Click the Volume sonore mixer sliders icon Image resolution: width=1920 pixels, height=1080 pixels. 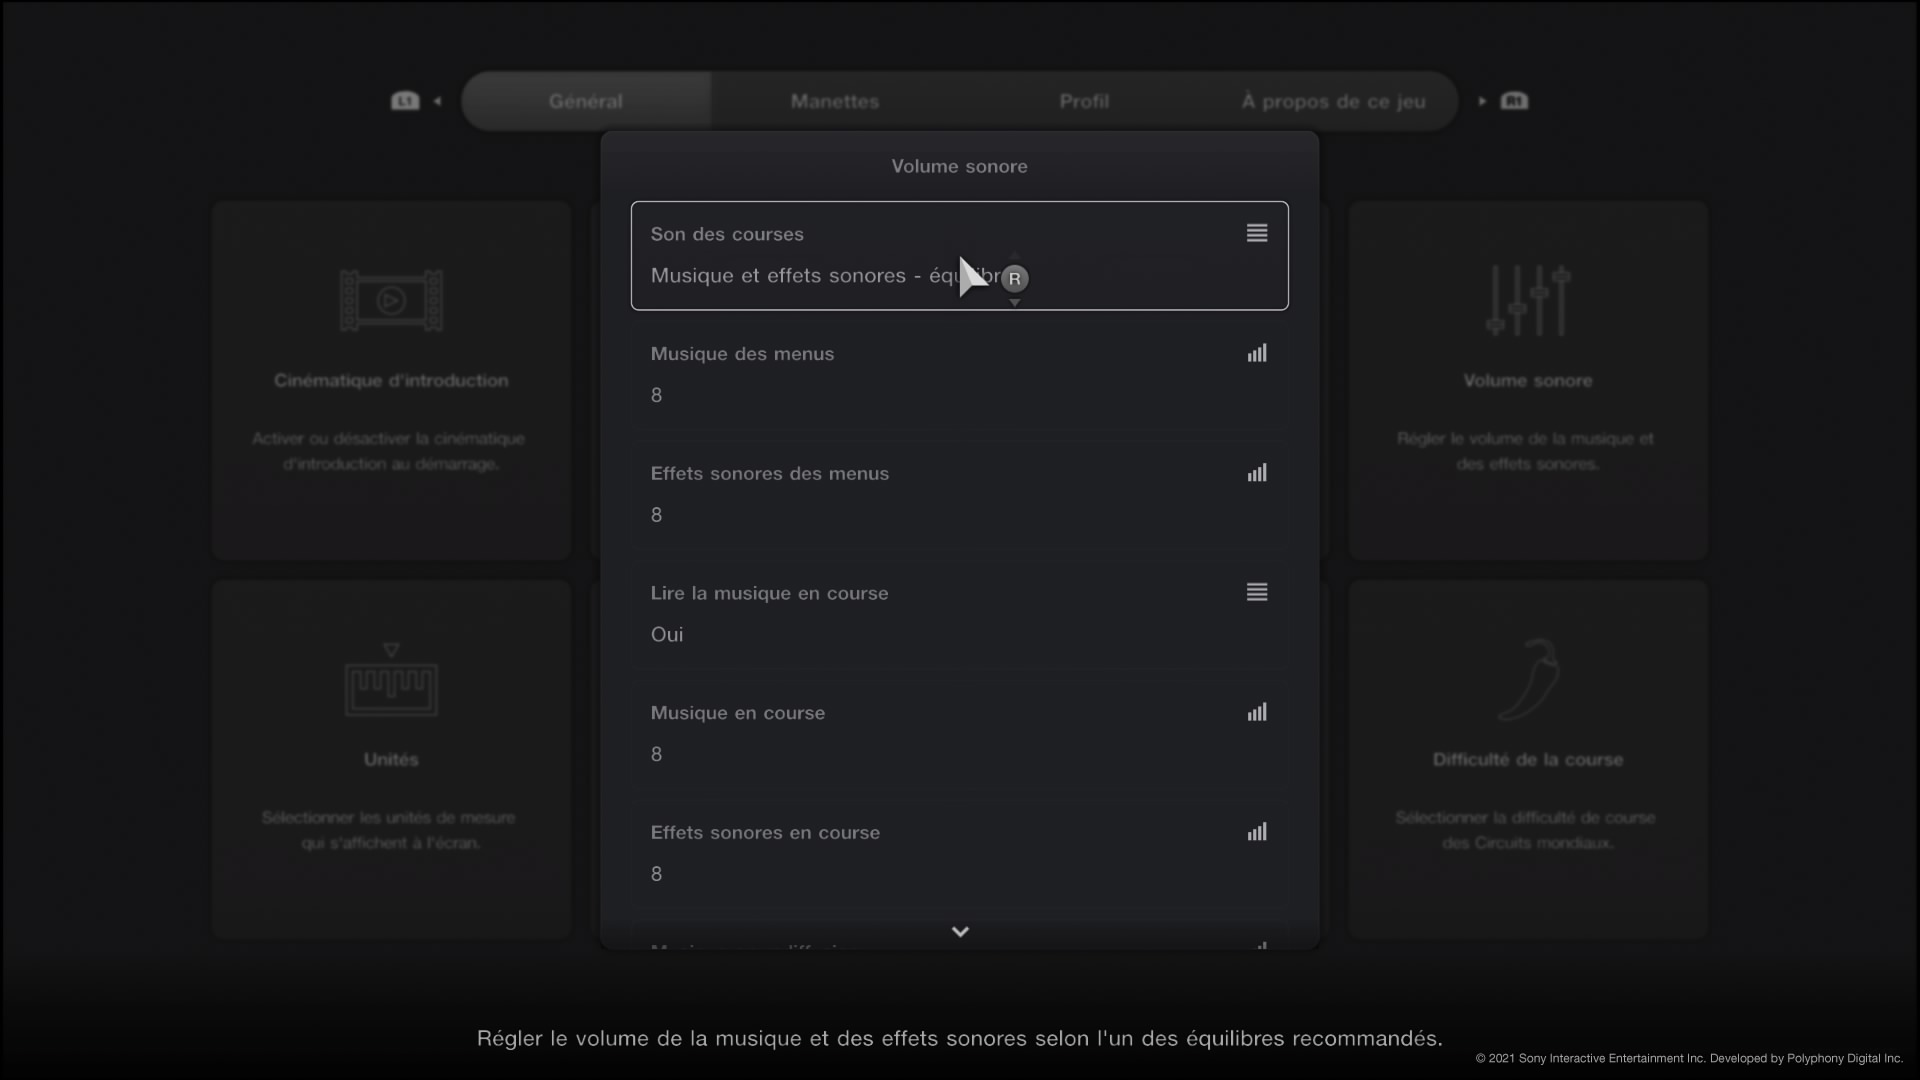coord(1527,300)
